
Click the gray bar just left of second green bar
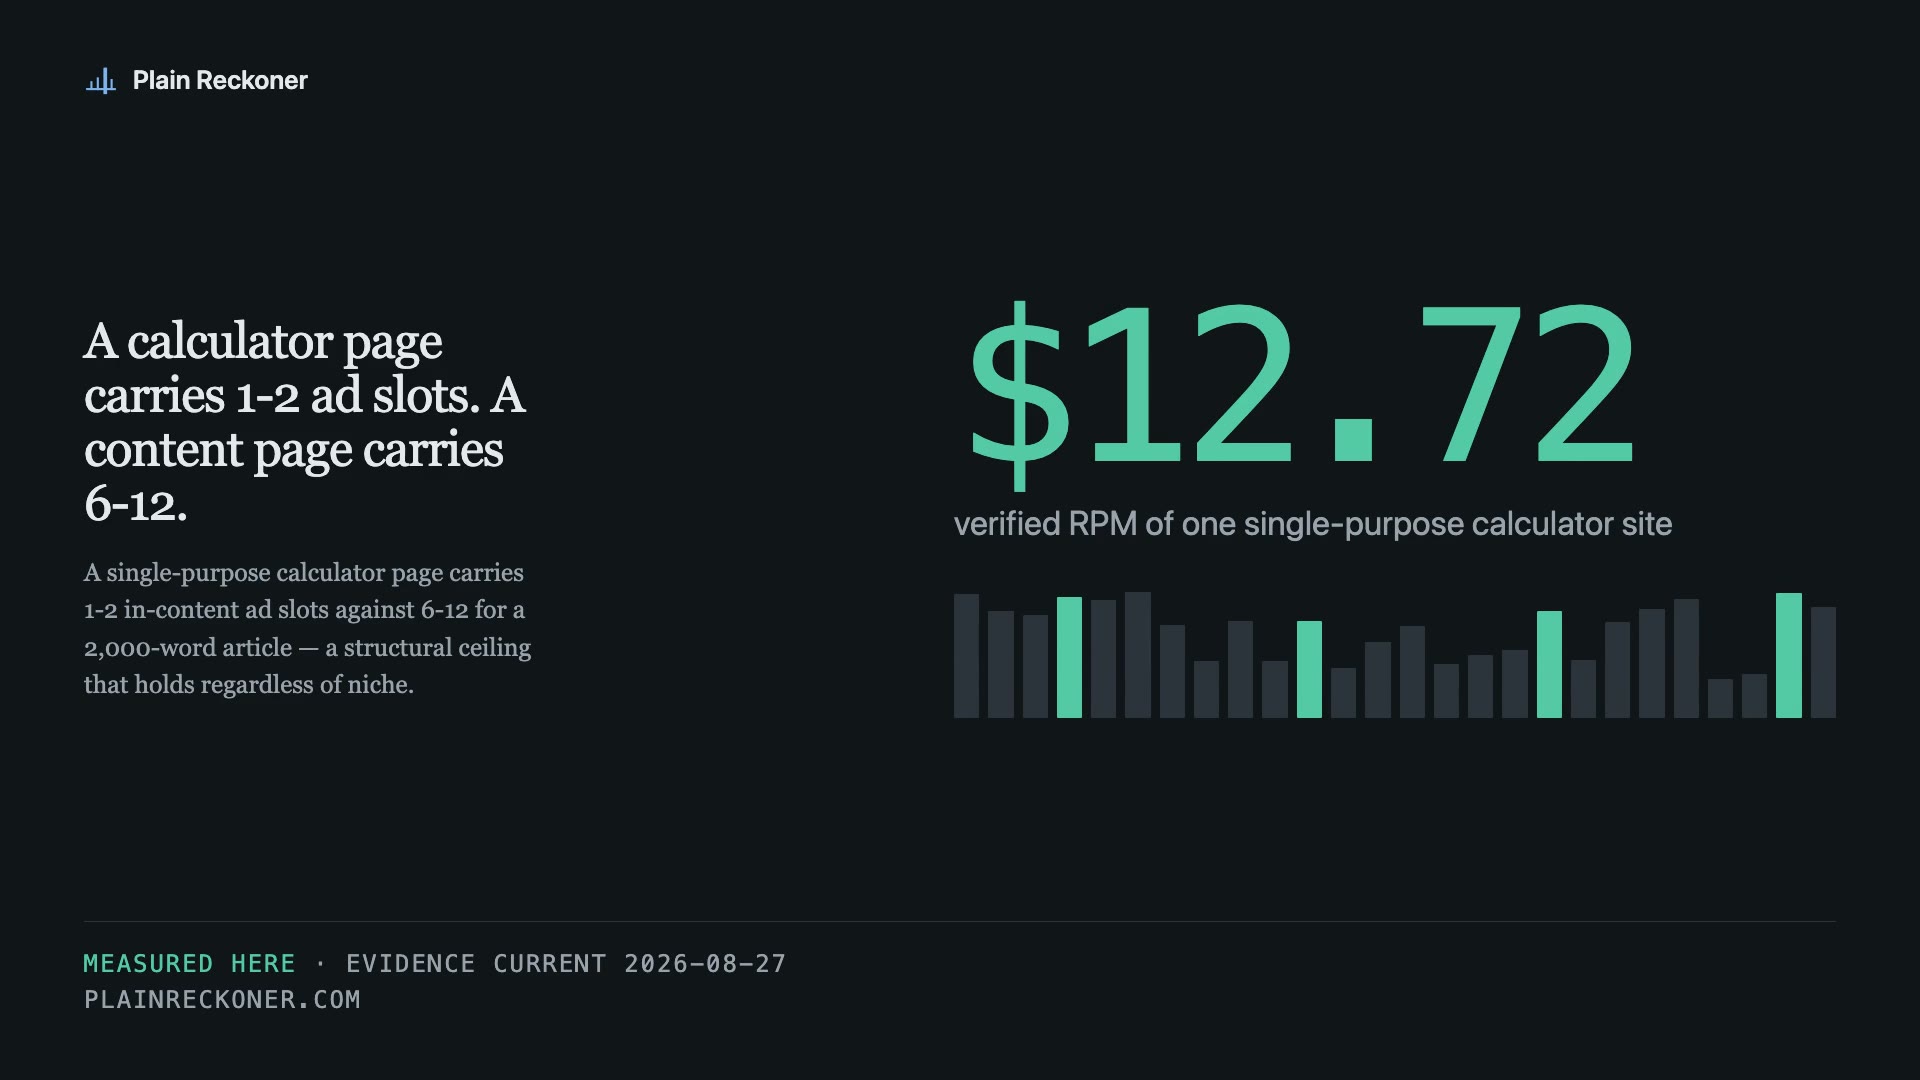(x=1274, y=689)
